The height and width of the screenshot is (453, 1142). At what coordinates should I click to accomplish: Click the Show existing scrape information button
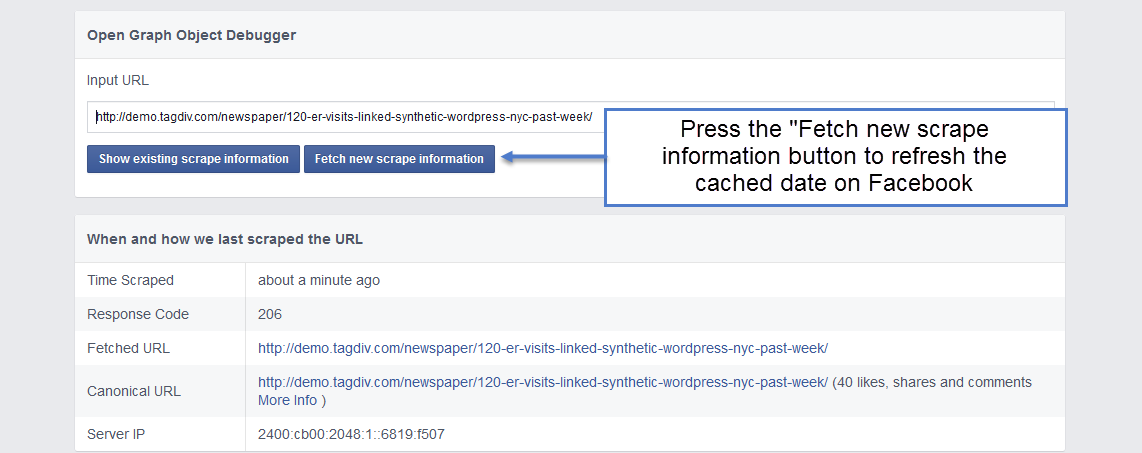[194, 159]
